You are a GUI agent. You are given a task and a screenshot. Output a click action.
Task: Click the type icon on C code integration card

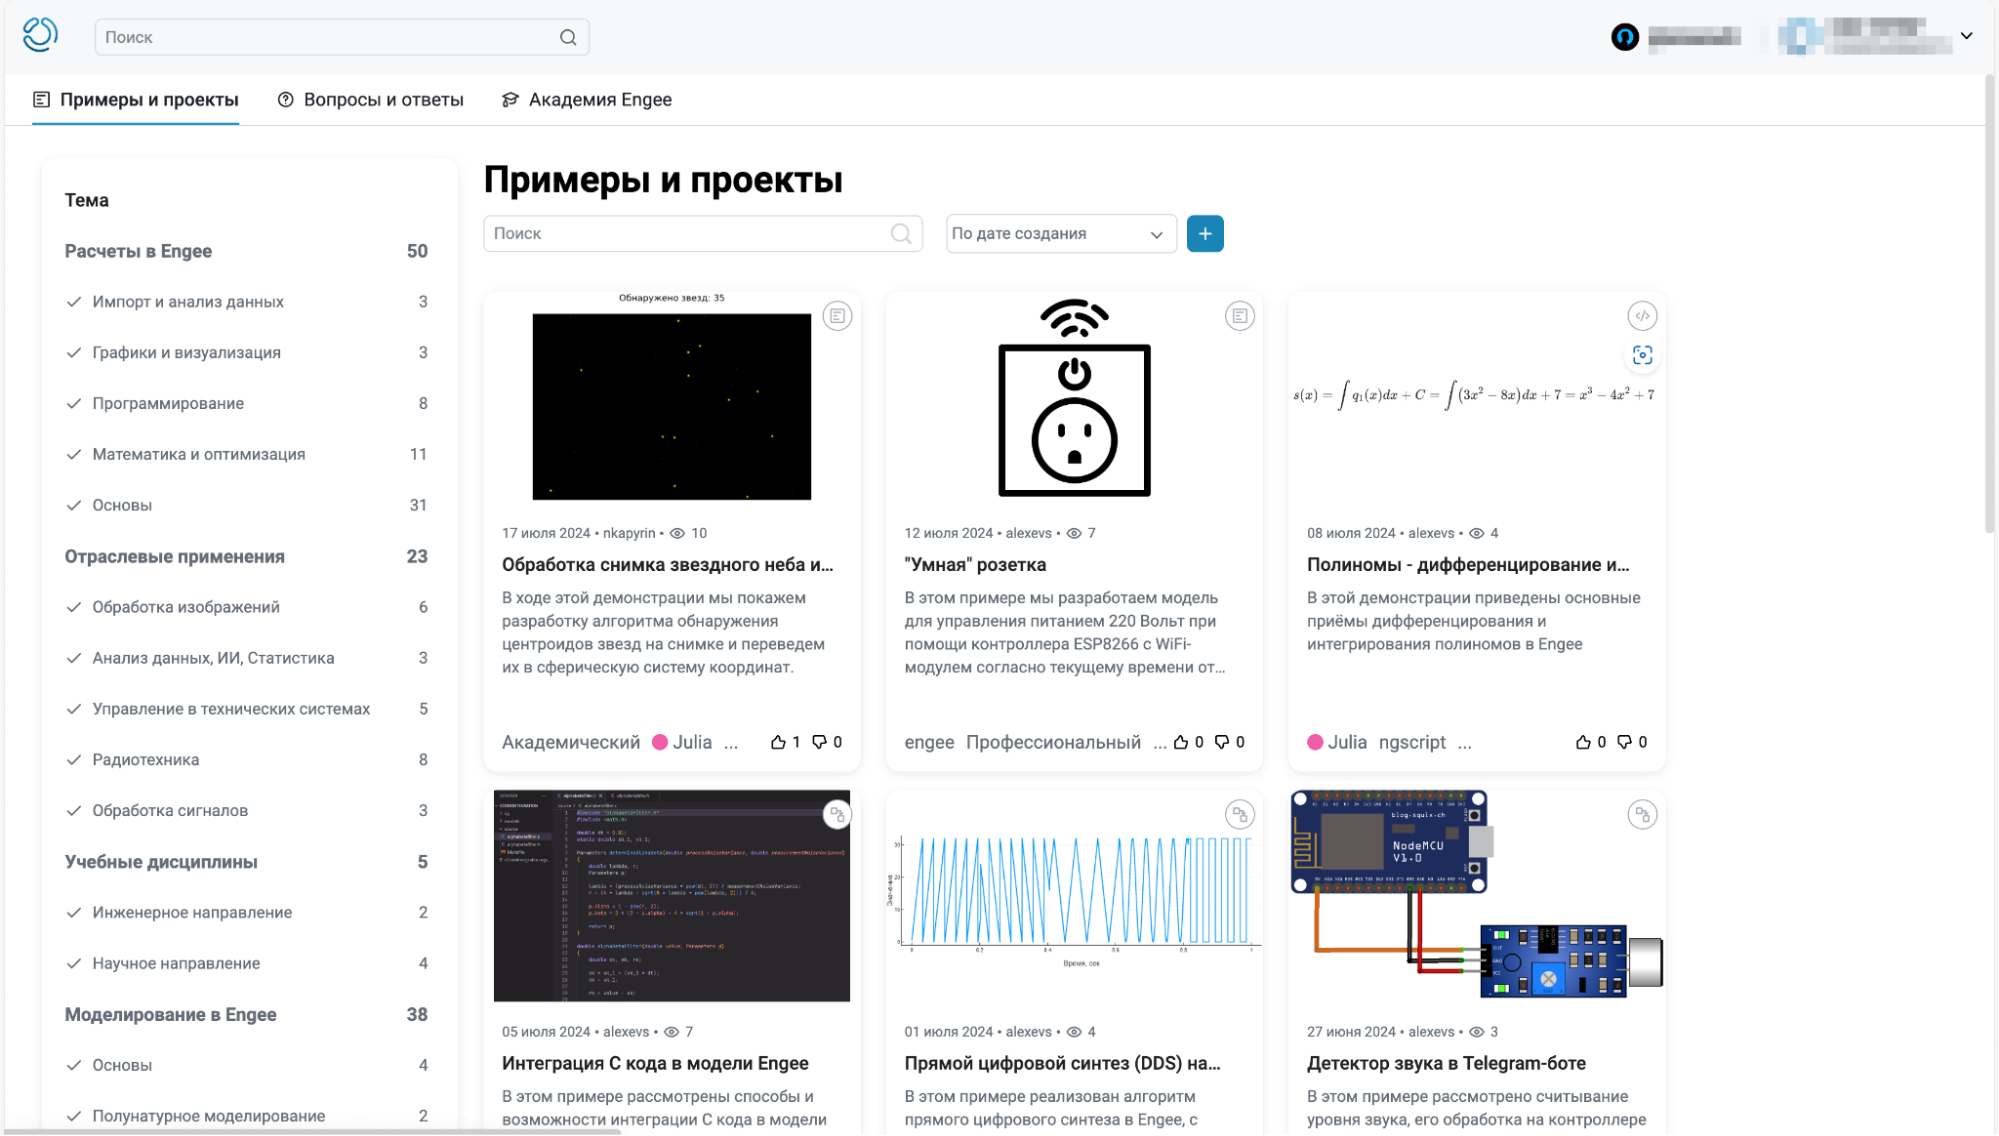coord(837,815)
